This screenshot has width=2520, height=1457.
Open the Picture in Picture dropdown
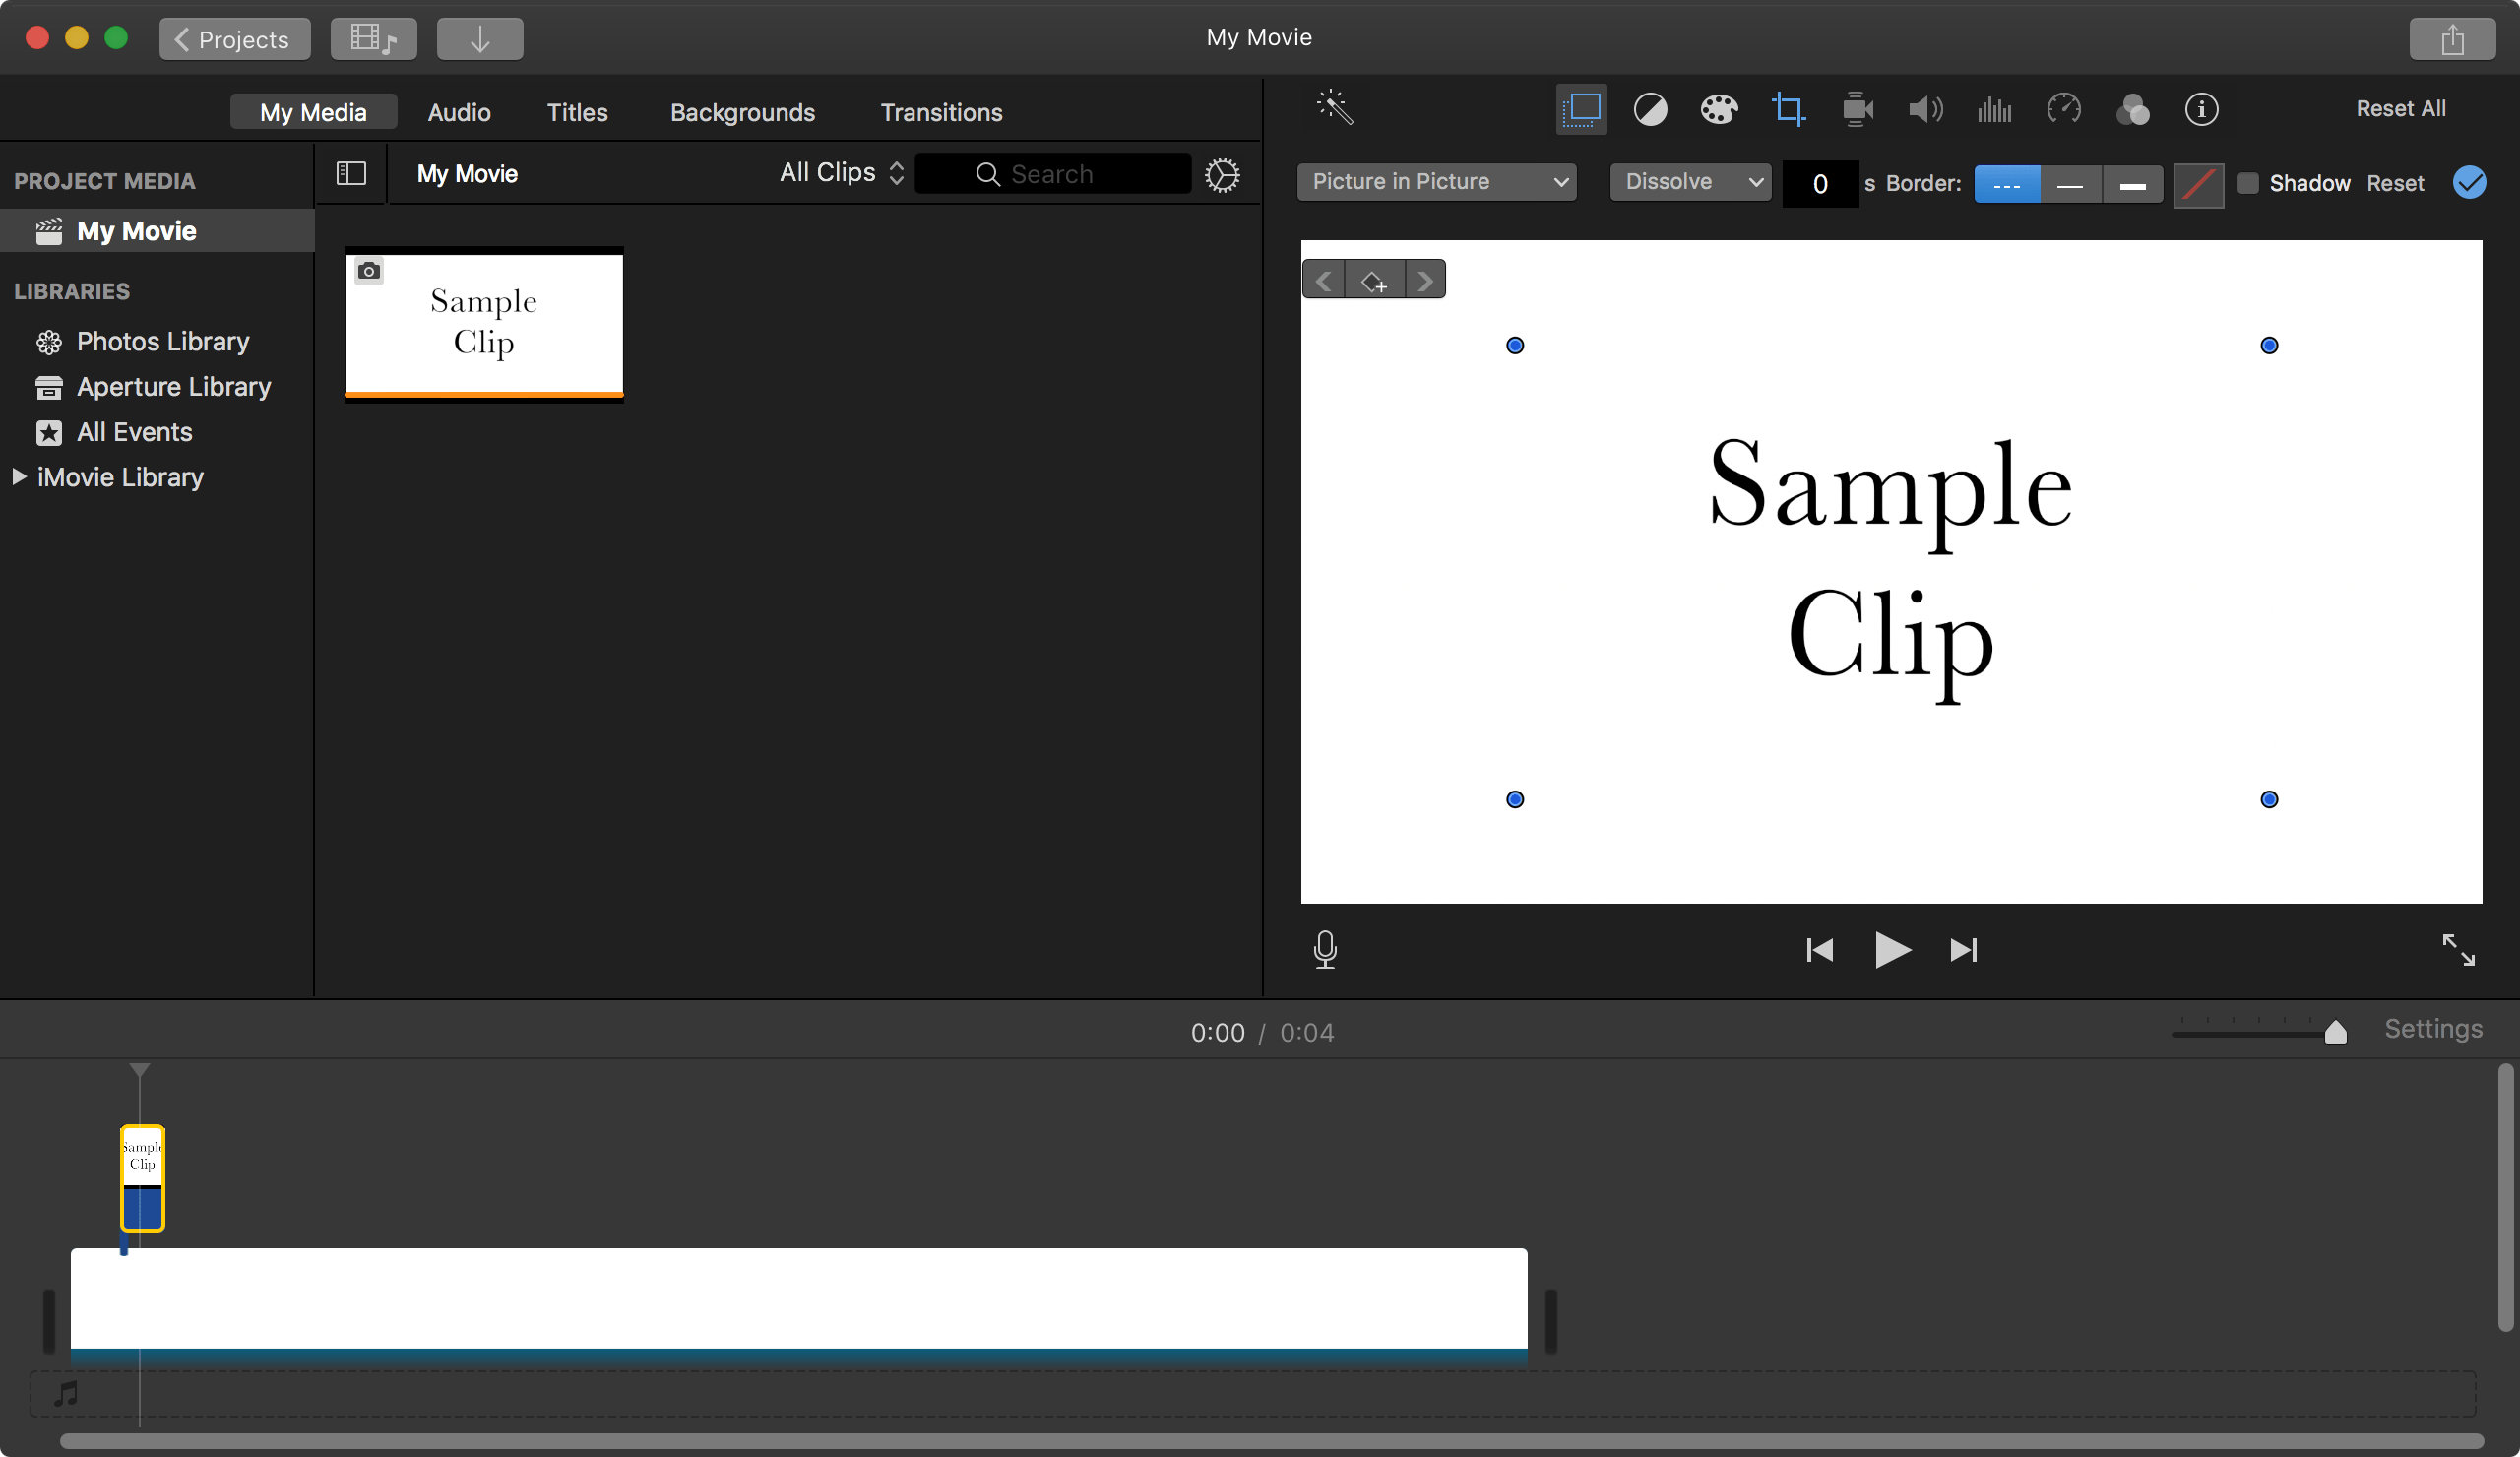click(x=1436, y=182)
